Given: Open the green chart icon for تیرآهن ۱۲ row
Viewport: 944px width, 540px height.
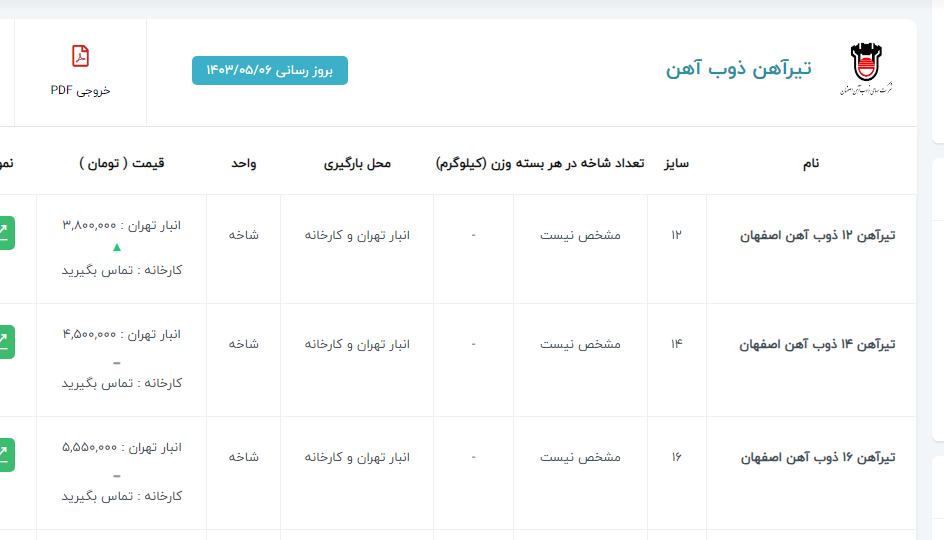Looking at the screenshot, I should point(6,232).
